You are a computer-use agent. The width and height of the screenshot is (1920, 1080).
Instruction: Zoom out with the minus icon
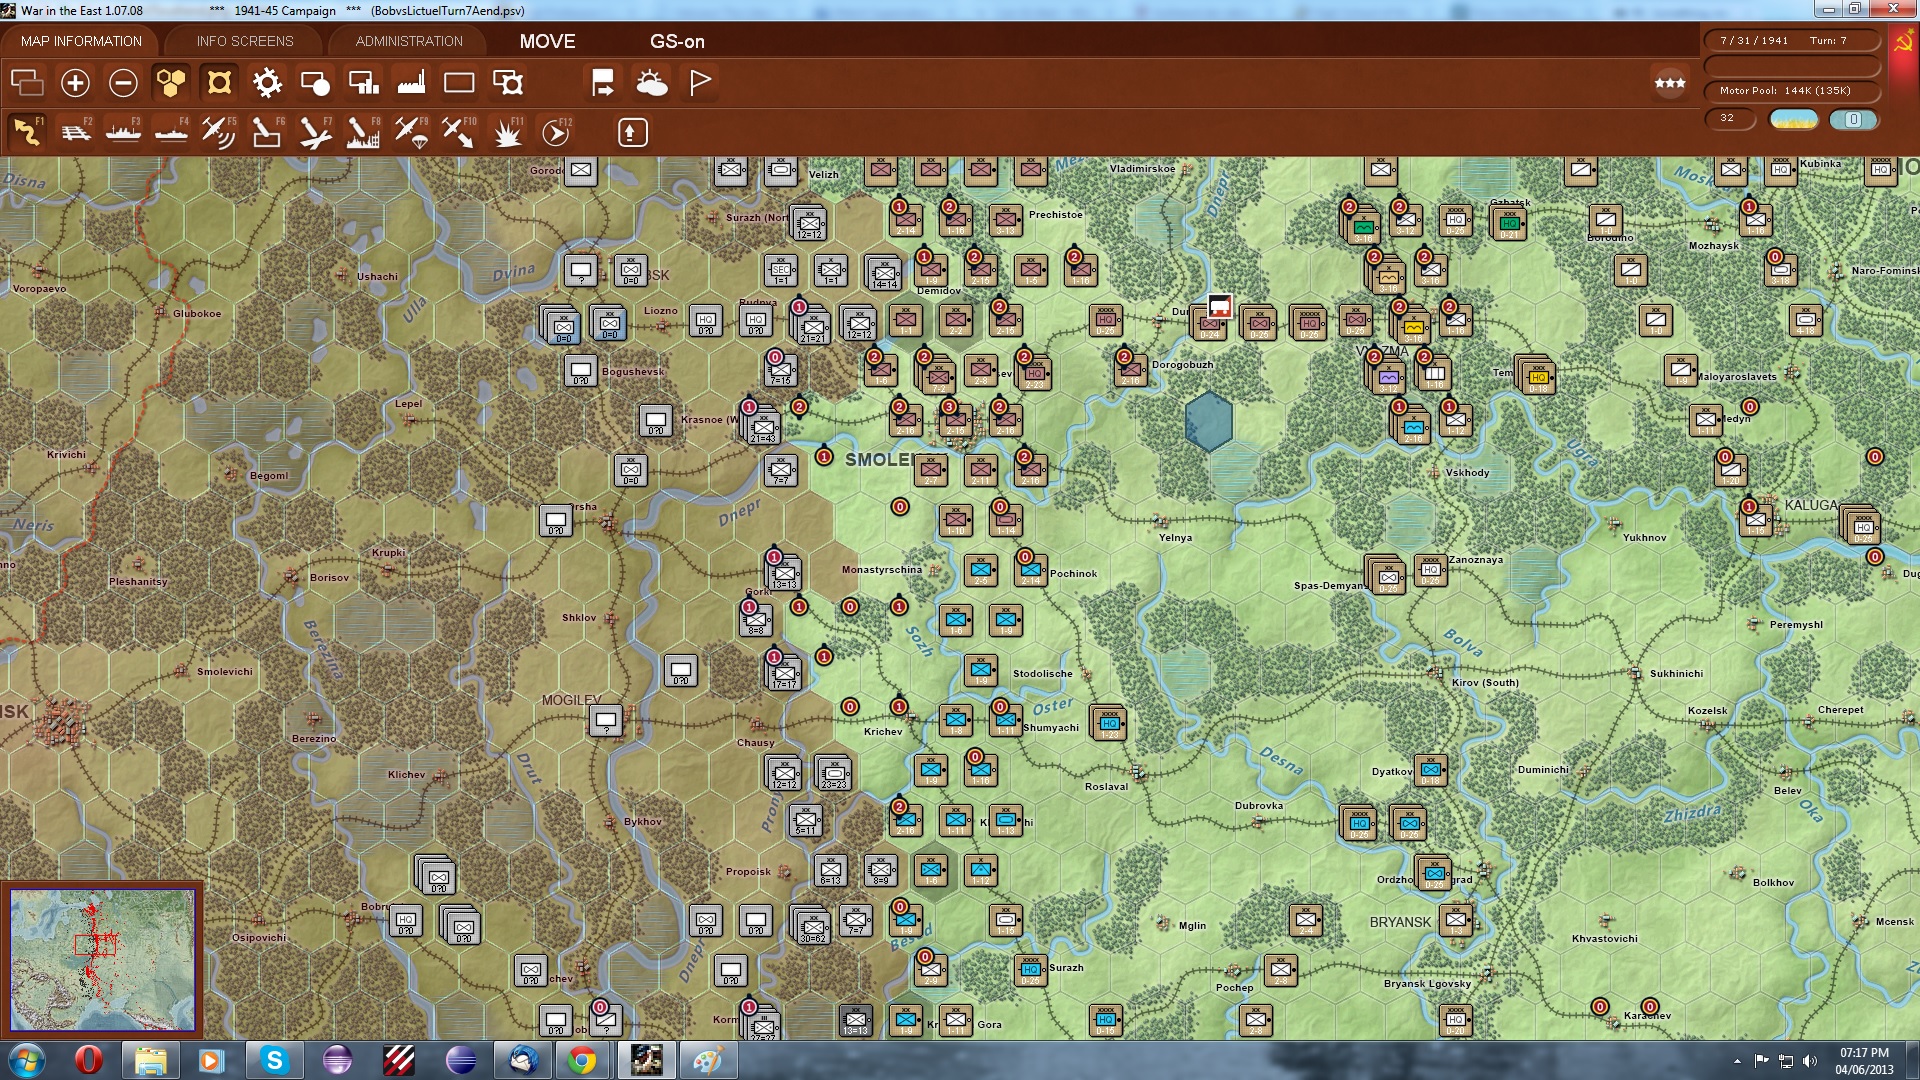pyautogui.click(x=123, y=82)
